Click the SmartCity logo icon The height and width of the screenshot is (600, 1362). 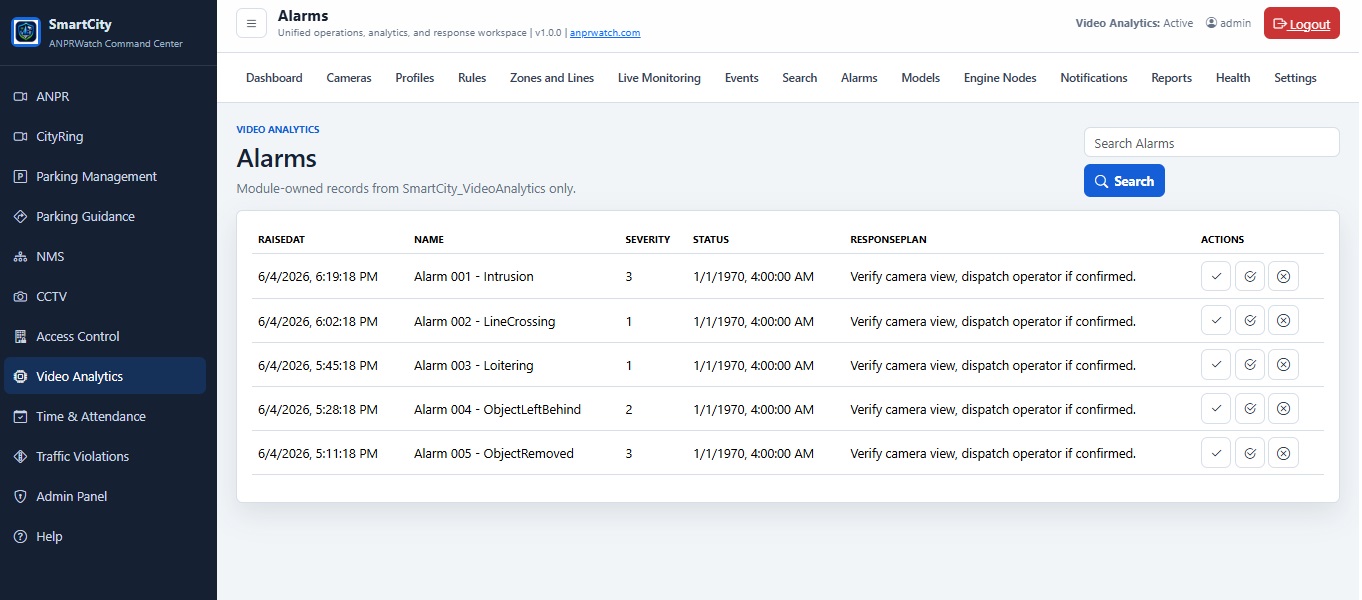(25, 32)
